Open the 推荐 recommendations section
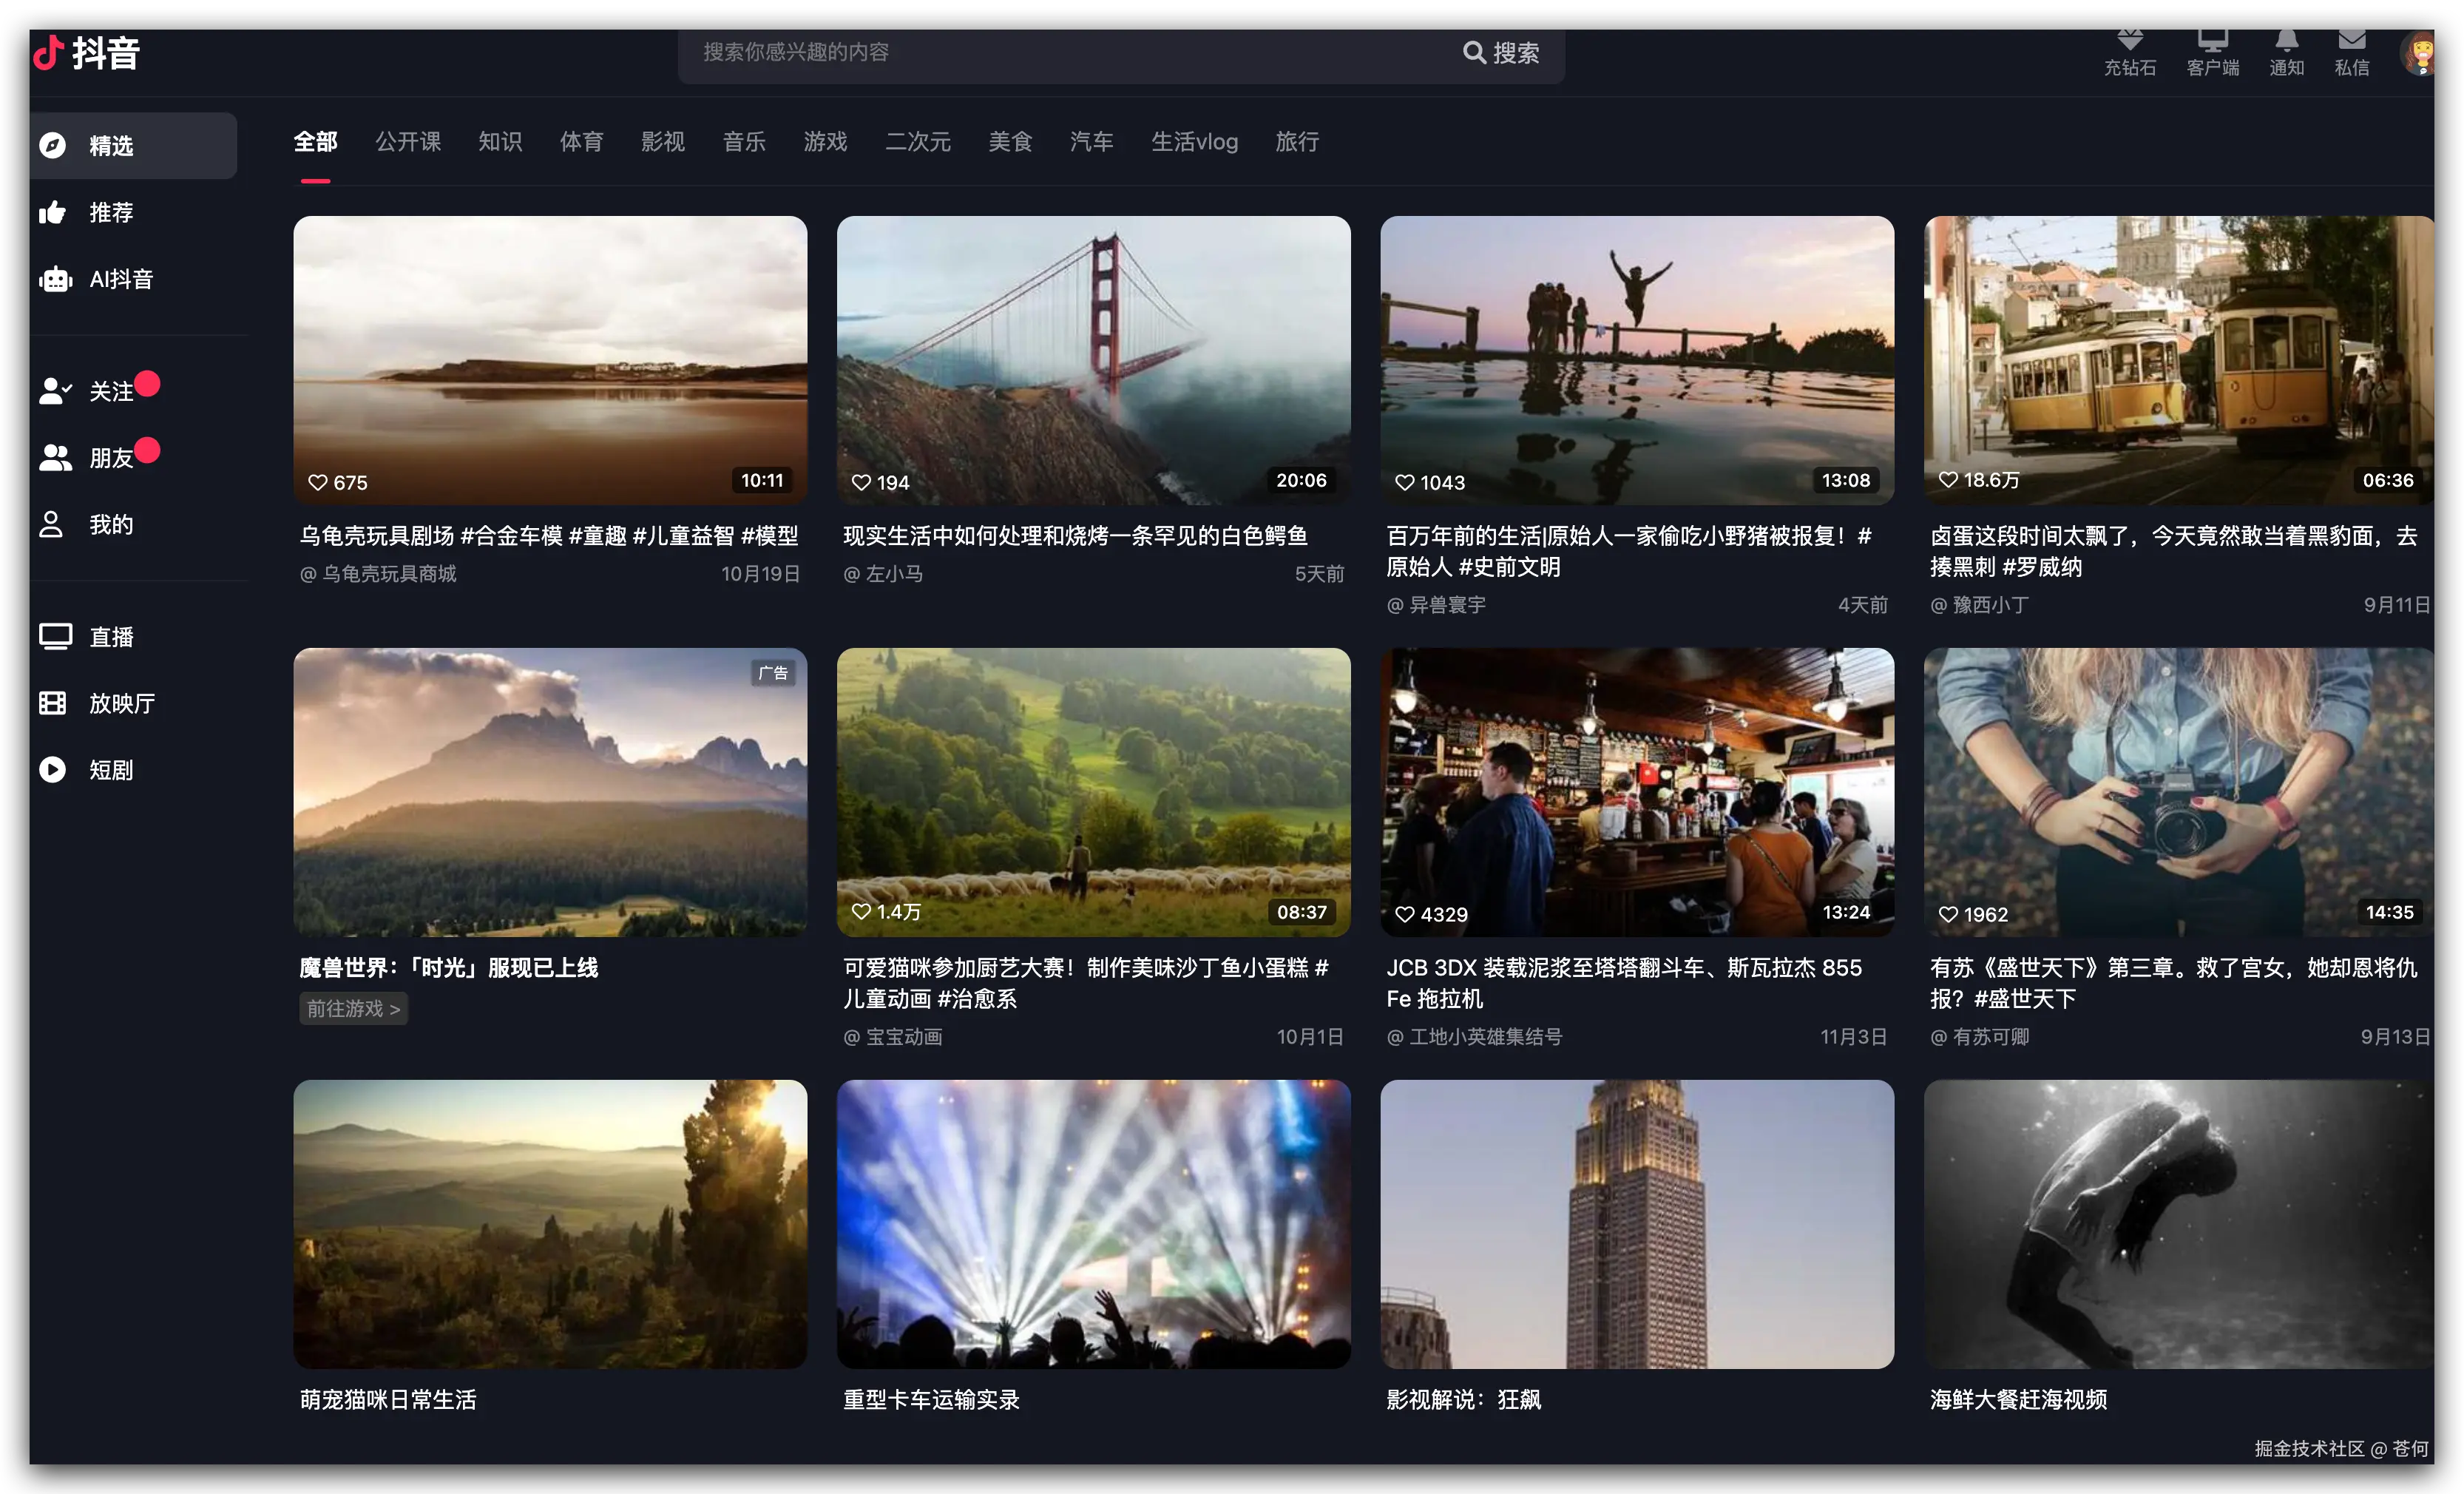 click(110, 212)
